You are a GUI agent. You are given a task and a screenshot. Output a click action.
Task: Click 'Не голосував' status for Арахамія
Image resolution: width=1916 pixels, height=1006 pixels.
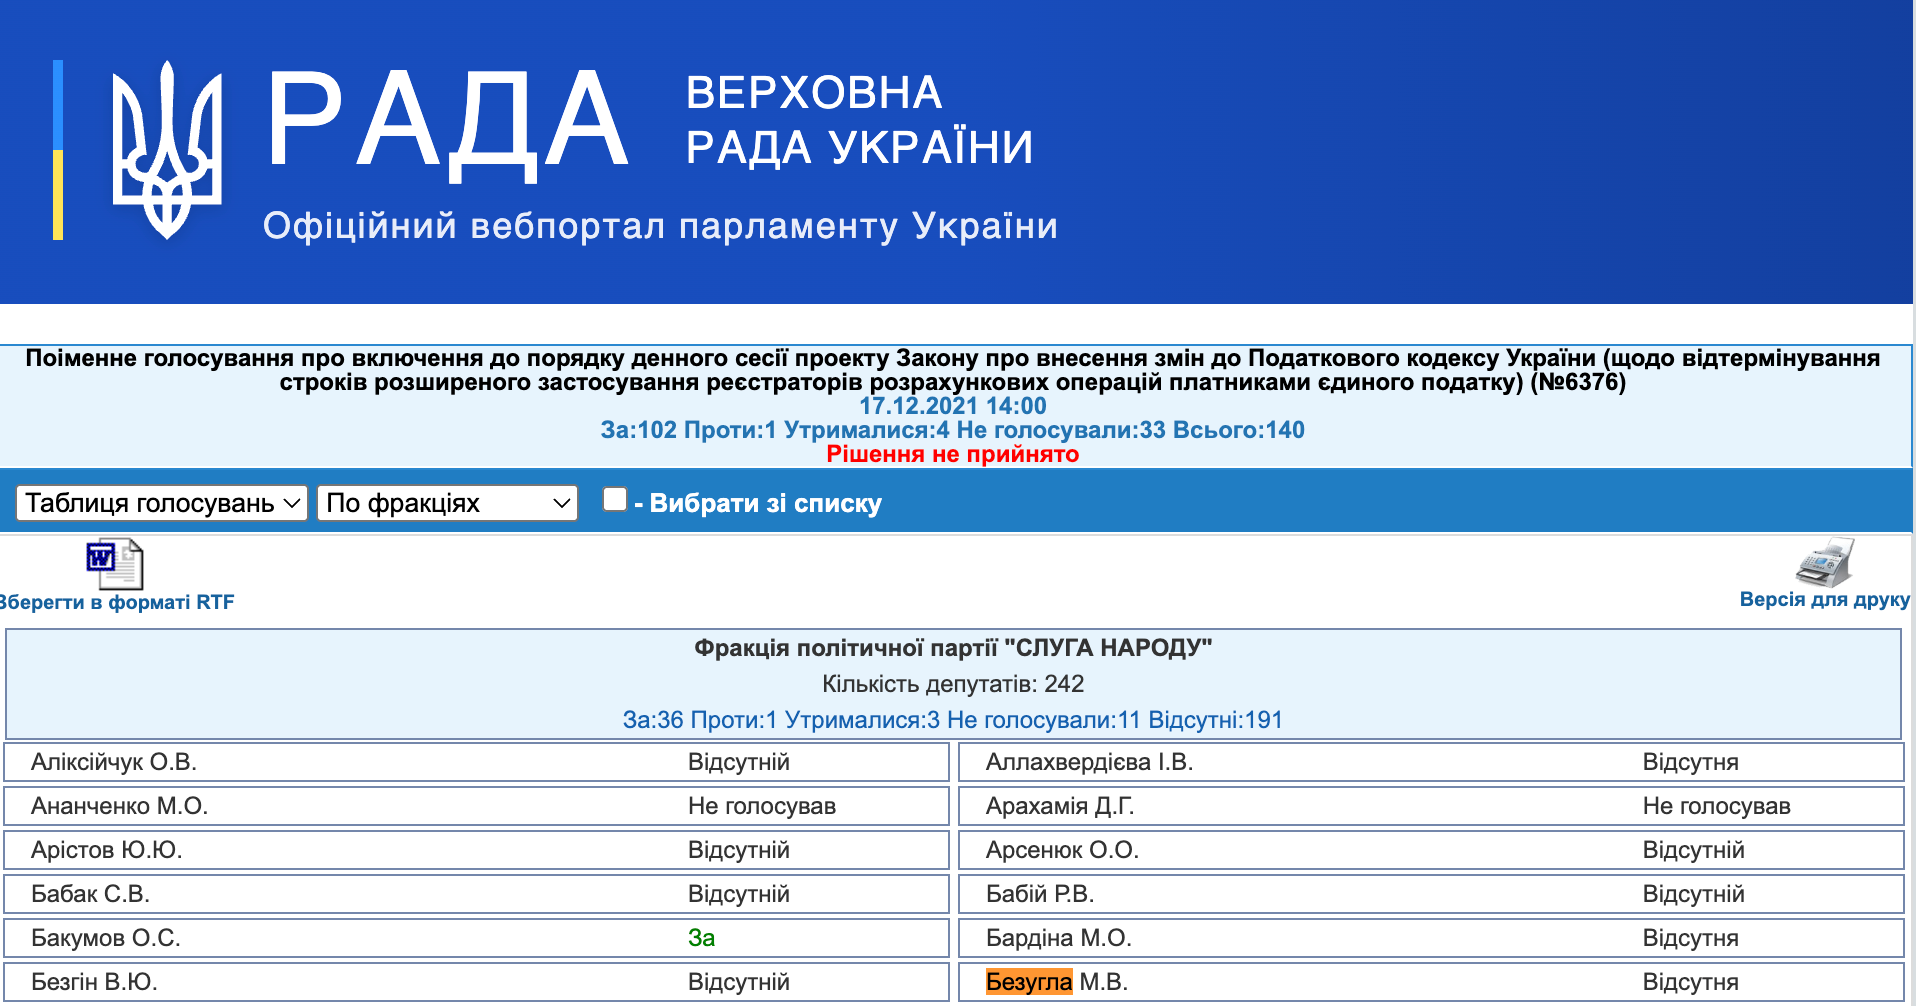tap(1717, 806)
